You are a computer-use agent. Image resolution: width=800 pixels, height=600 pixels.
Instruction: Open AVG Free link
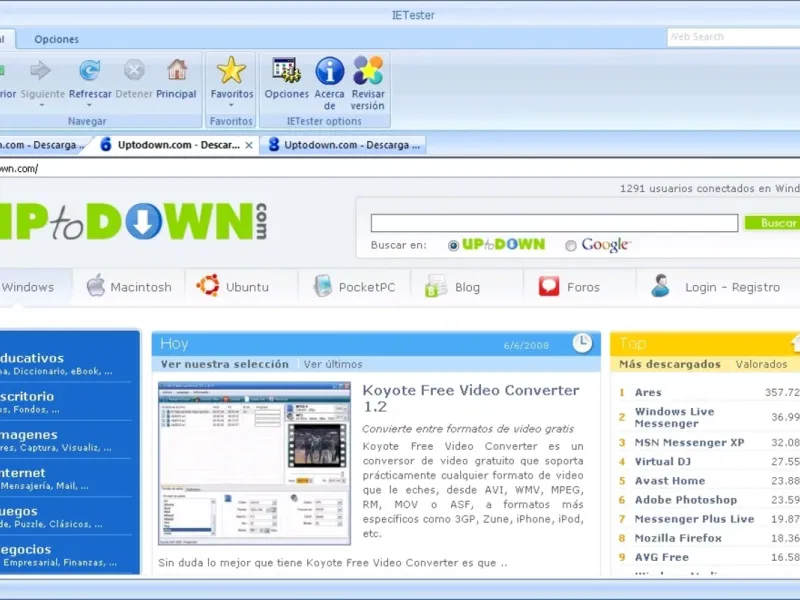[x=661, y=557]
